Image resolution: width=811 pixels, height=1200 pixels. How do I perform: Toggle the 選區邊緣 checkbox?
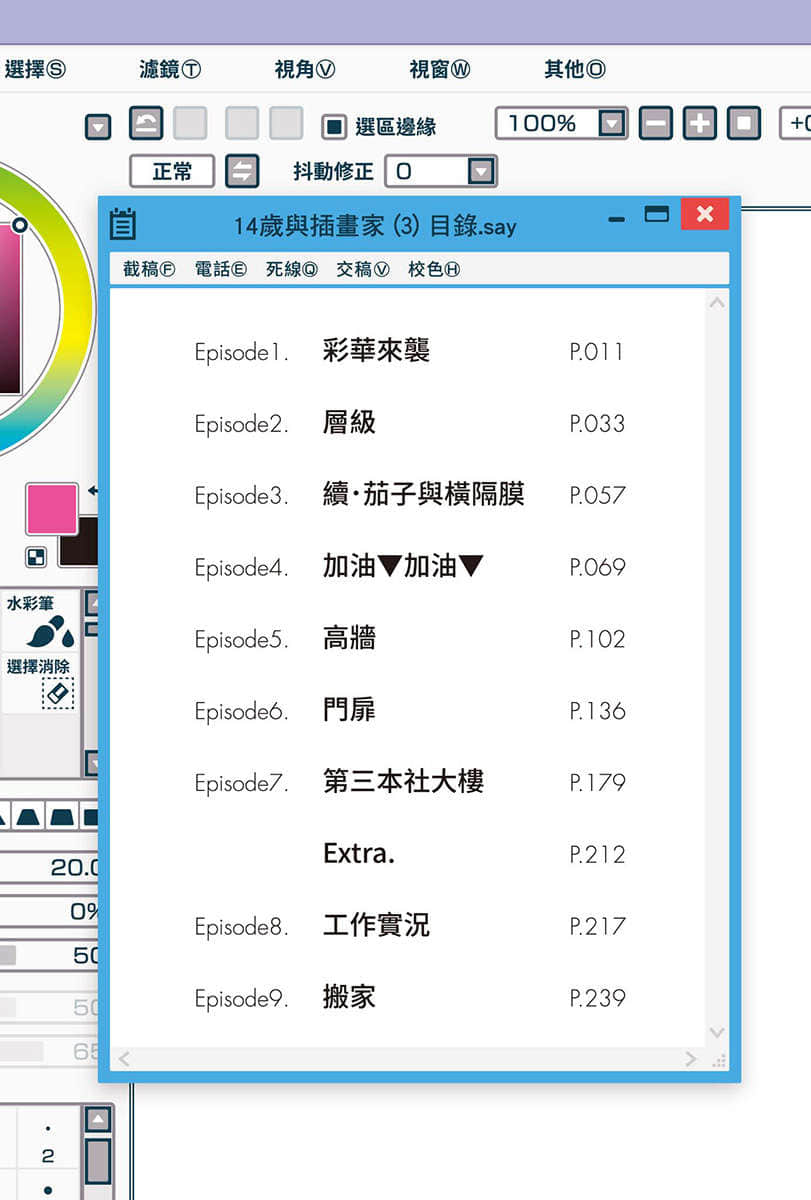[x=333, y=127]
